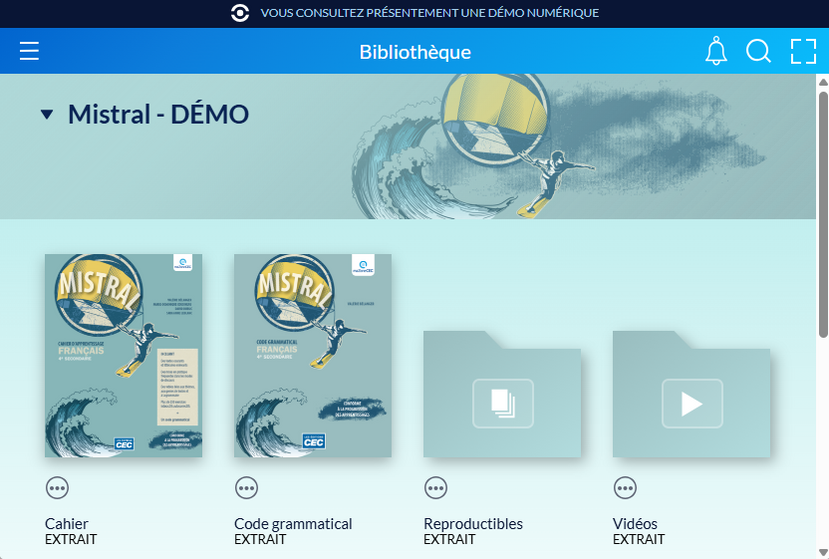Open notifications bell
Image resolution: width=829 pixels, height=559 pixels.
(x=716, y=51)
